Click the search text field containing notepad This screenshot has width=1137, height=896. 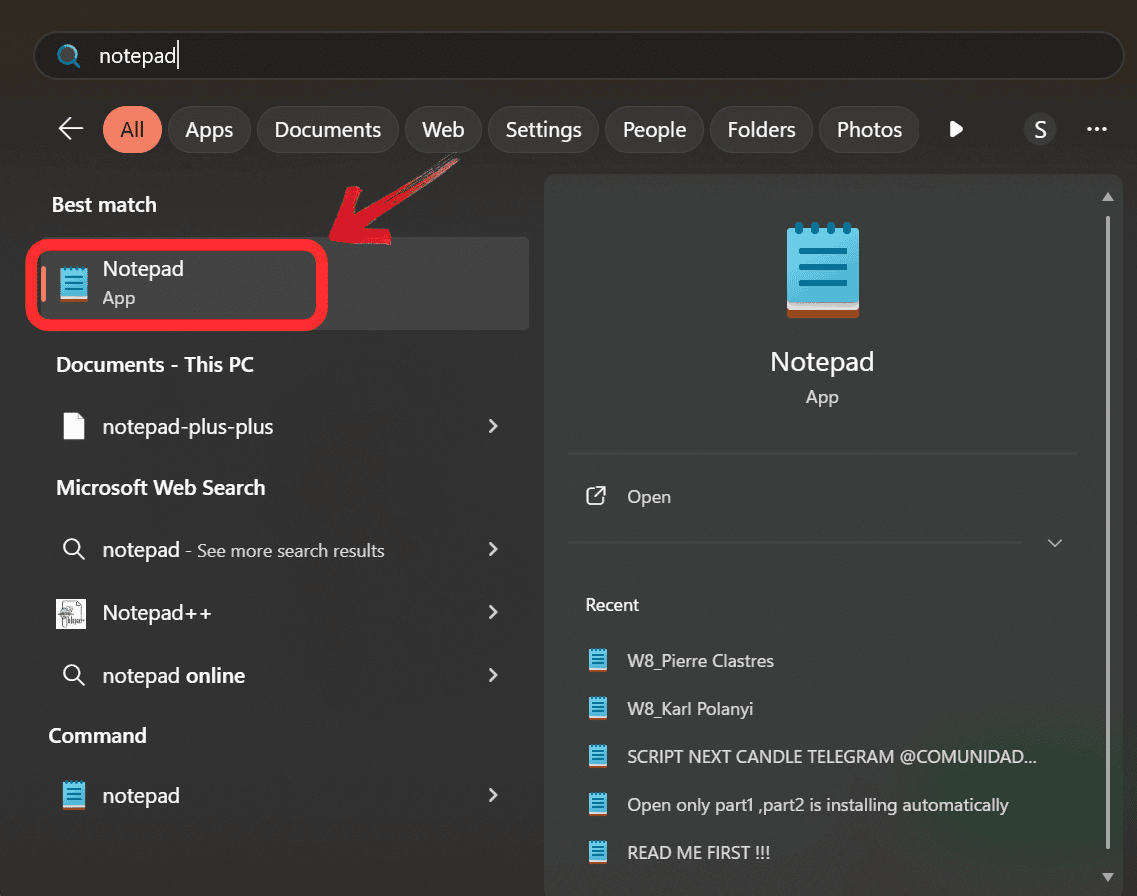pos(600,56)
